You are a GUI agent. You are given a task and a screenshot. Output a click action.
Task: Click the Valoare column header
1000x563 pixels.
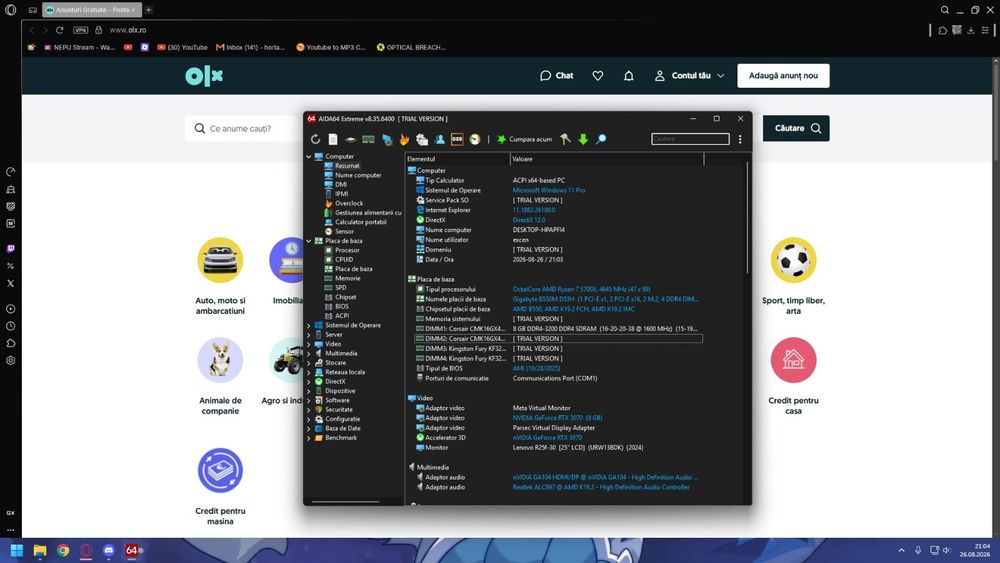point(607,159)
